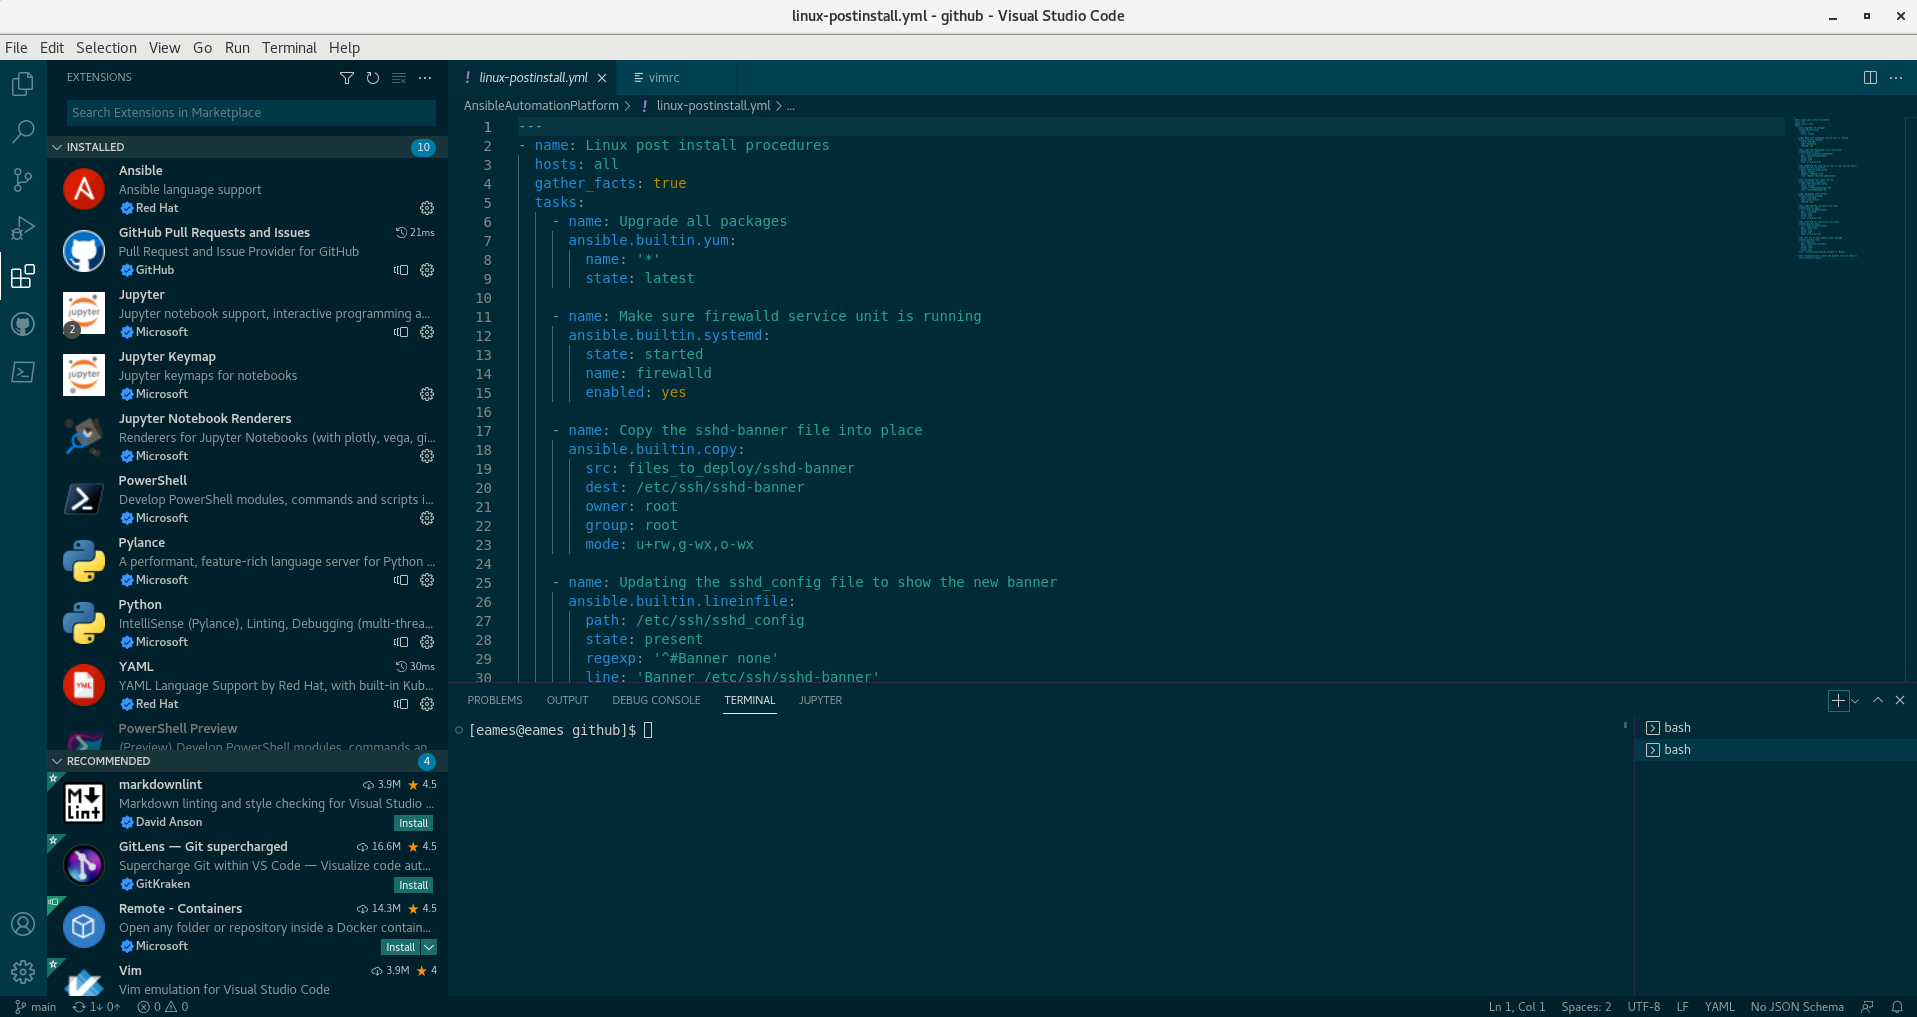The height and width of the screenshot is (1017, 1917).
Task: Open manage gear for Ansible extension
Action: (x=427, y=208)
